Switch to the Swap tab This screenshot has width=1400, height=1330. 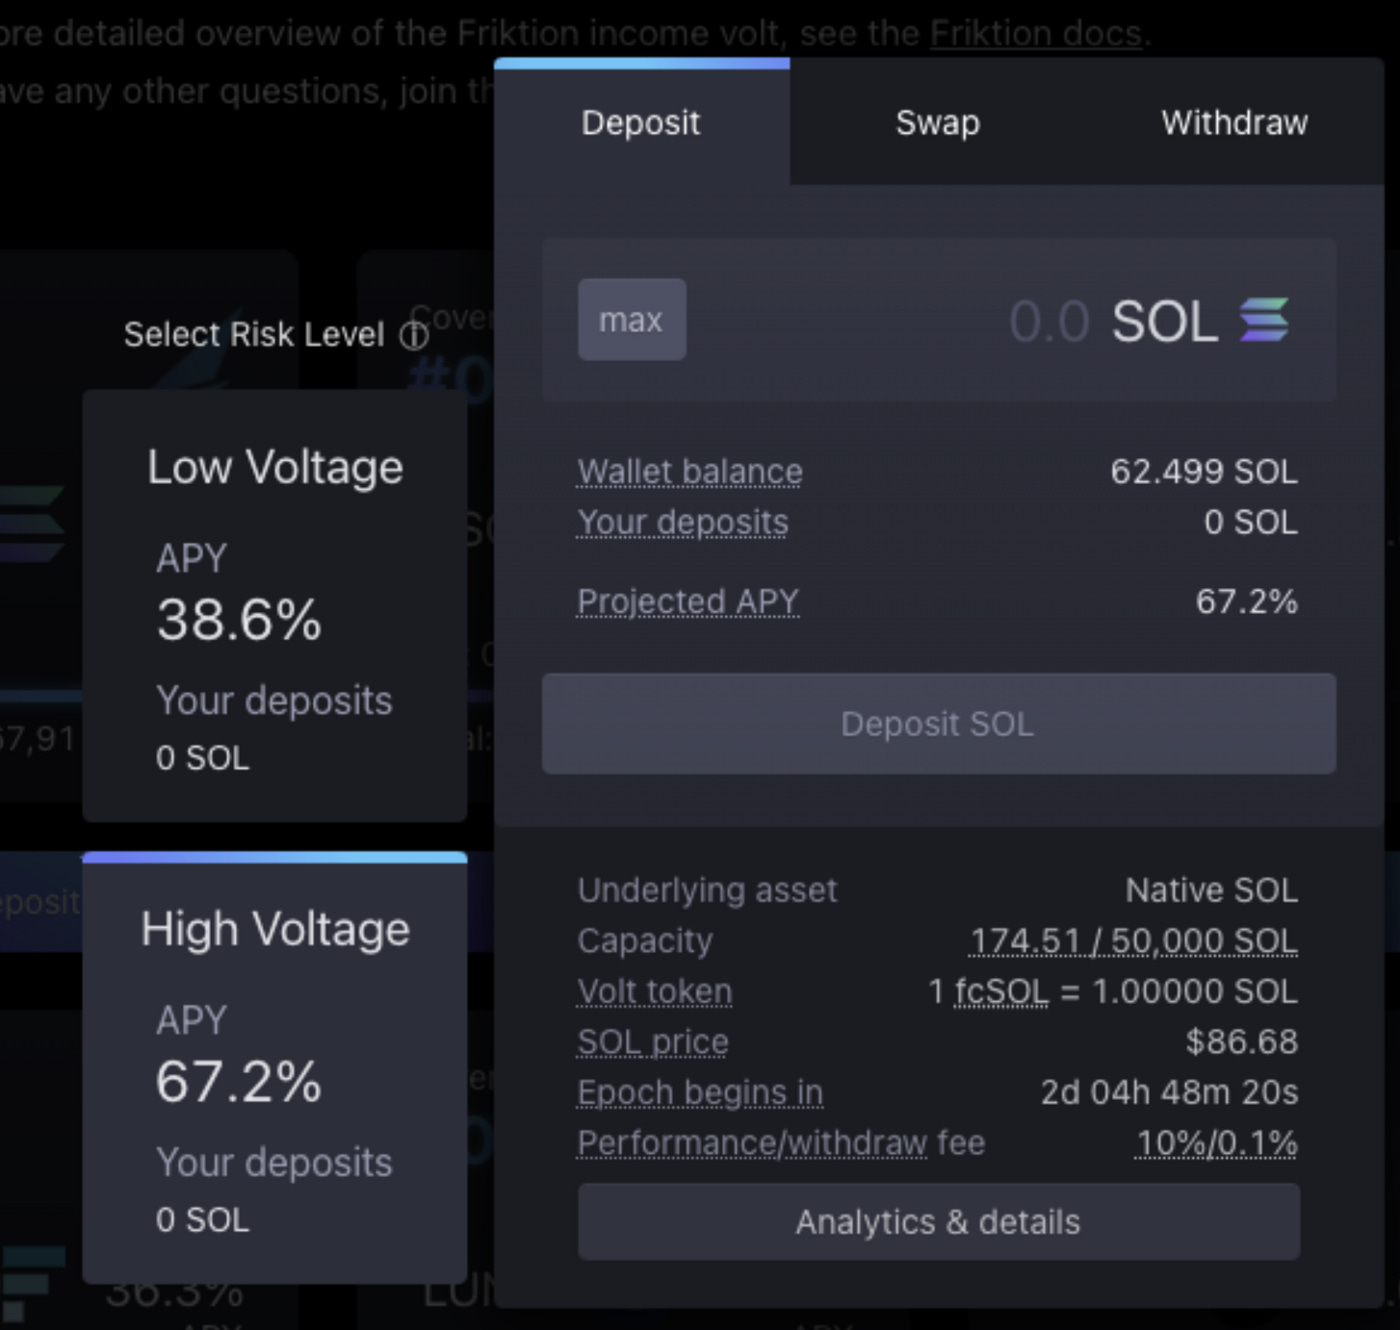(x=937, y=122)
